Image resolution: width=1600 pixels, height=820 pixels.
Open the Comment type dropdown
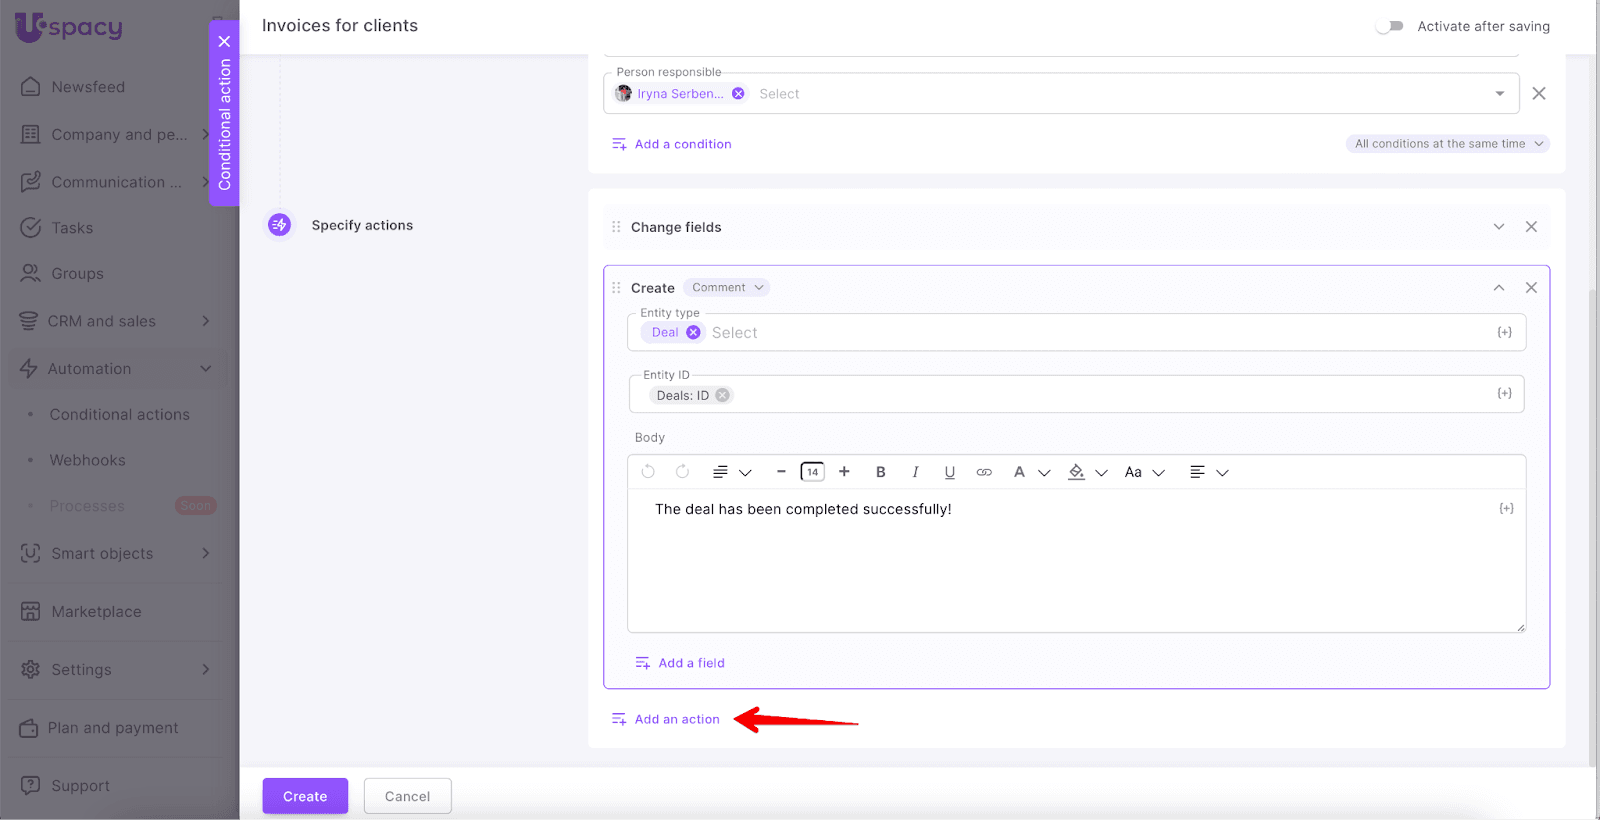(x=727, y=288)
